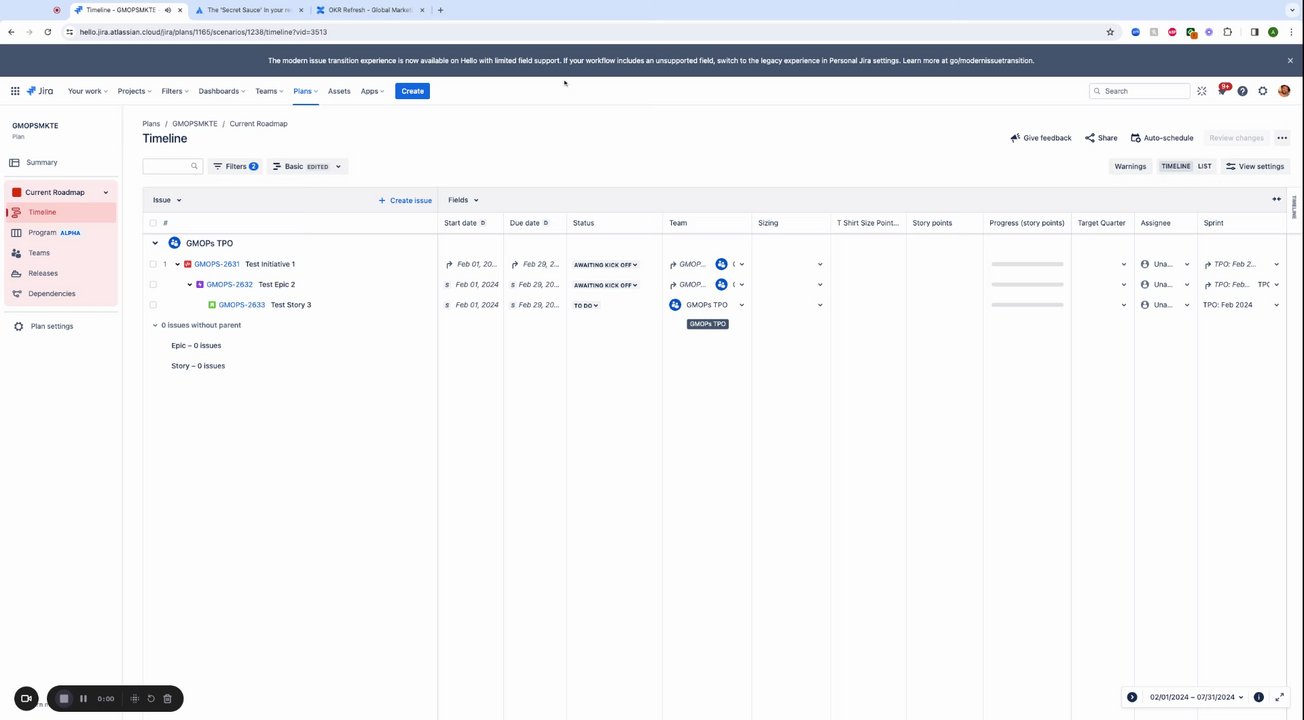Open the help question mark icon
This screenshot has height=720, width=1304.
click(1242, 91)
